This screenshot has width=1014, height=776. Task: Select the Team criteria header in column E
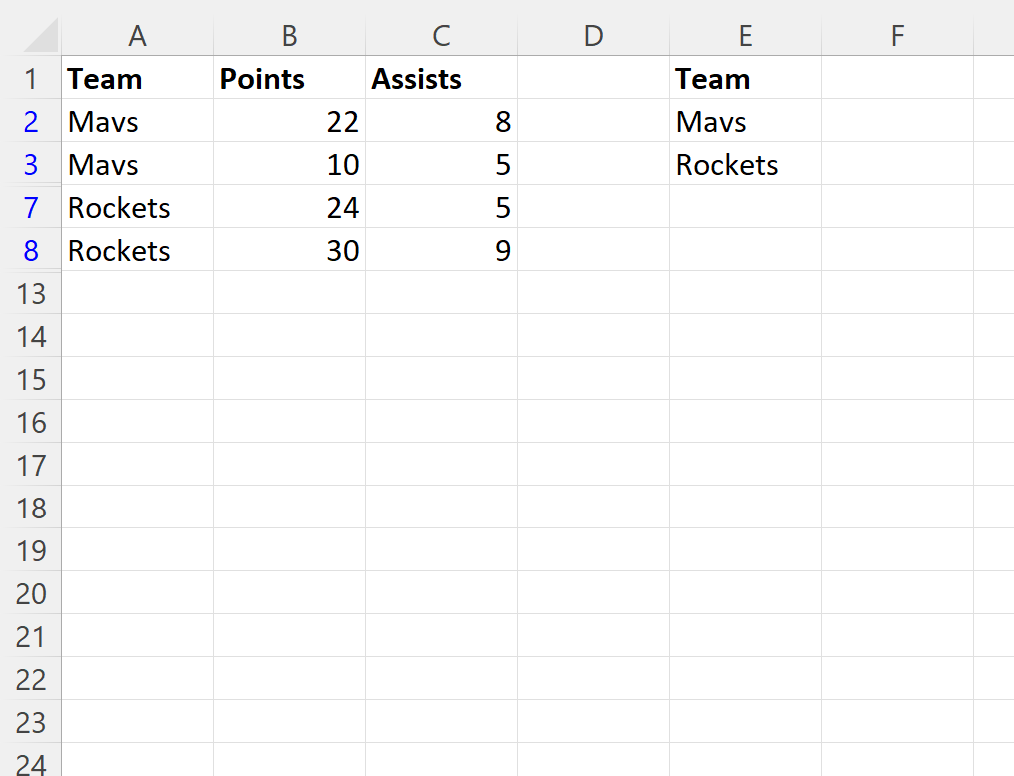point(745,79)
